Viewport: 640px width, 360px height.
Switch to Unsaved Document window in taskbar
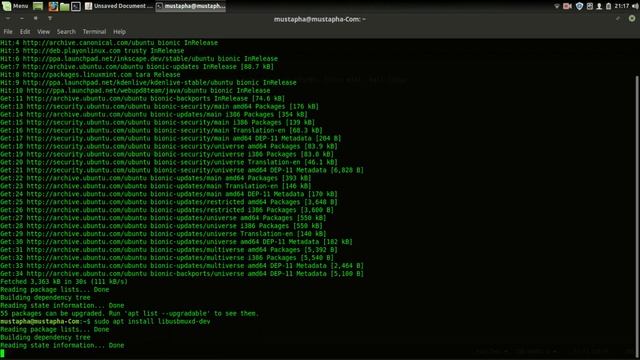(x=119, y=6)
